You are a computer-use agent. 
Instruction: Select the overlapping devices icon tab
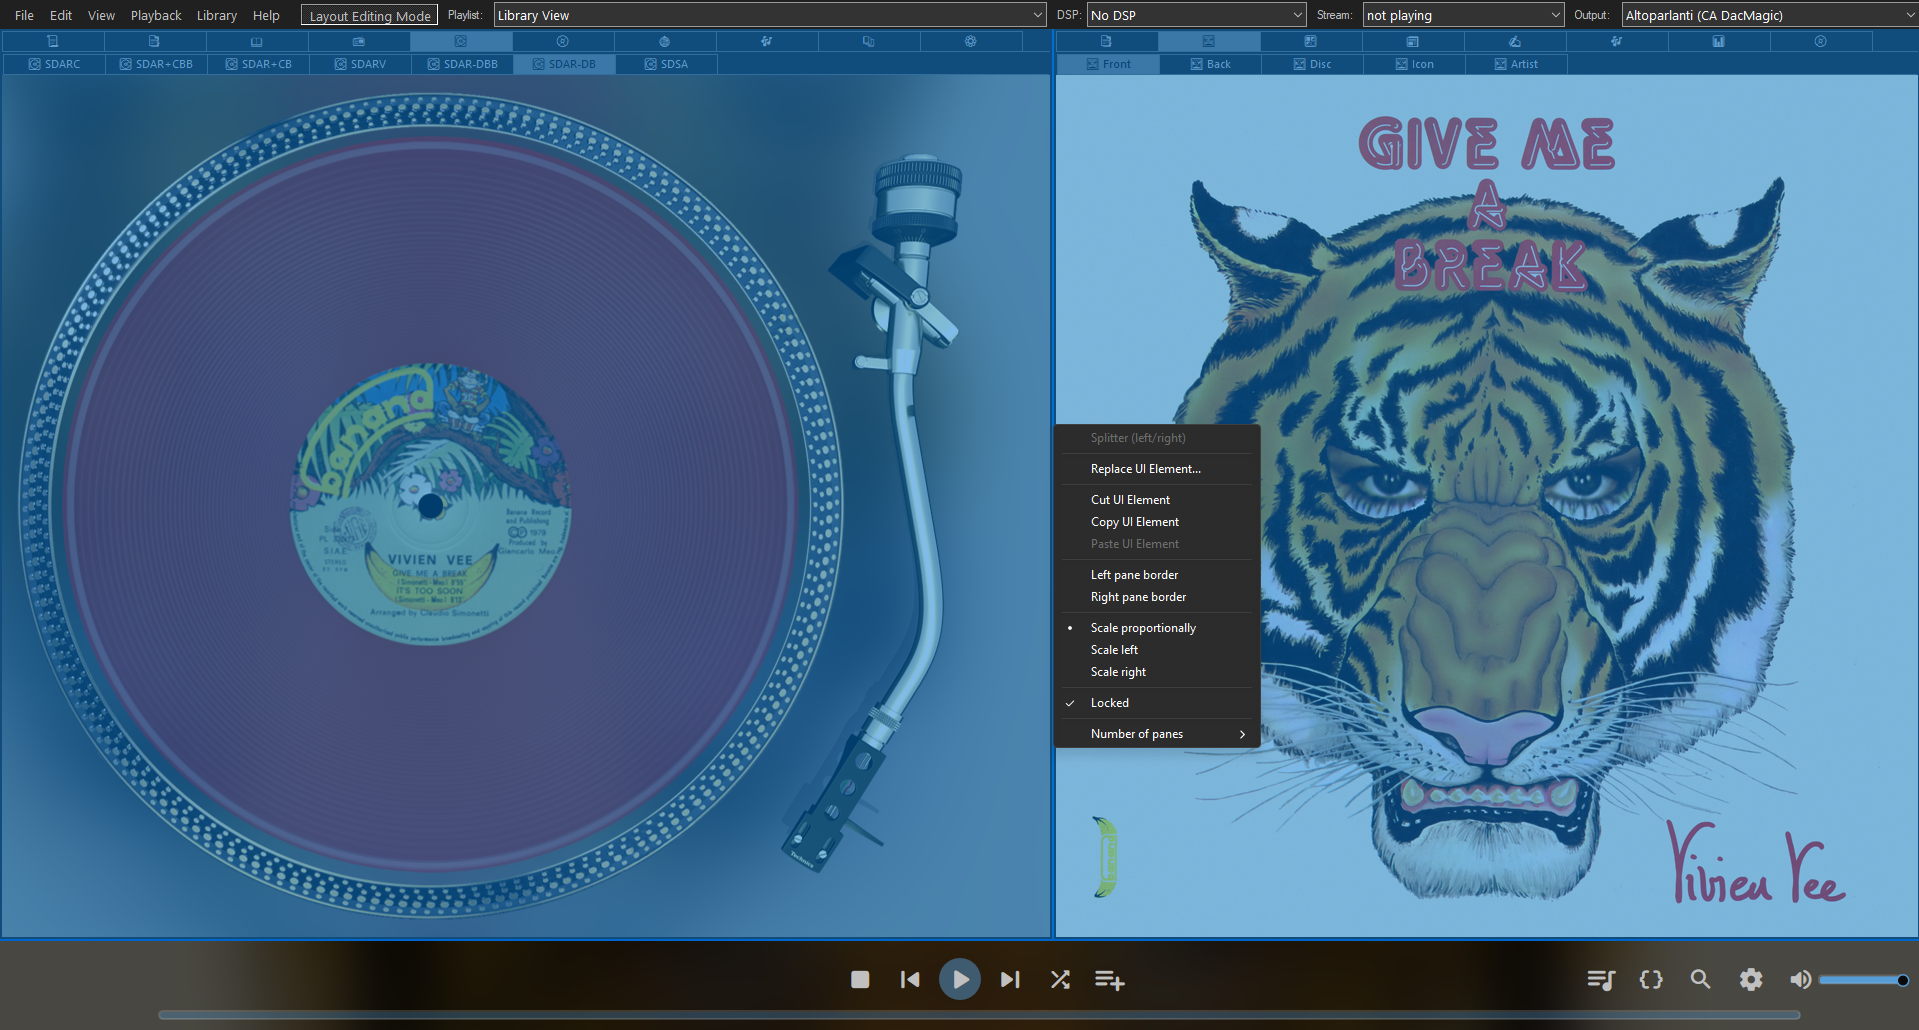click(x=869, y=41)
